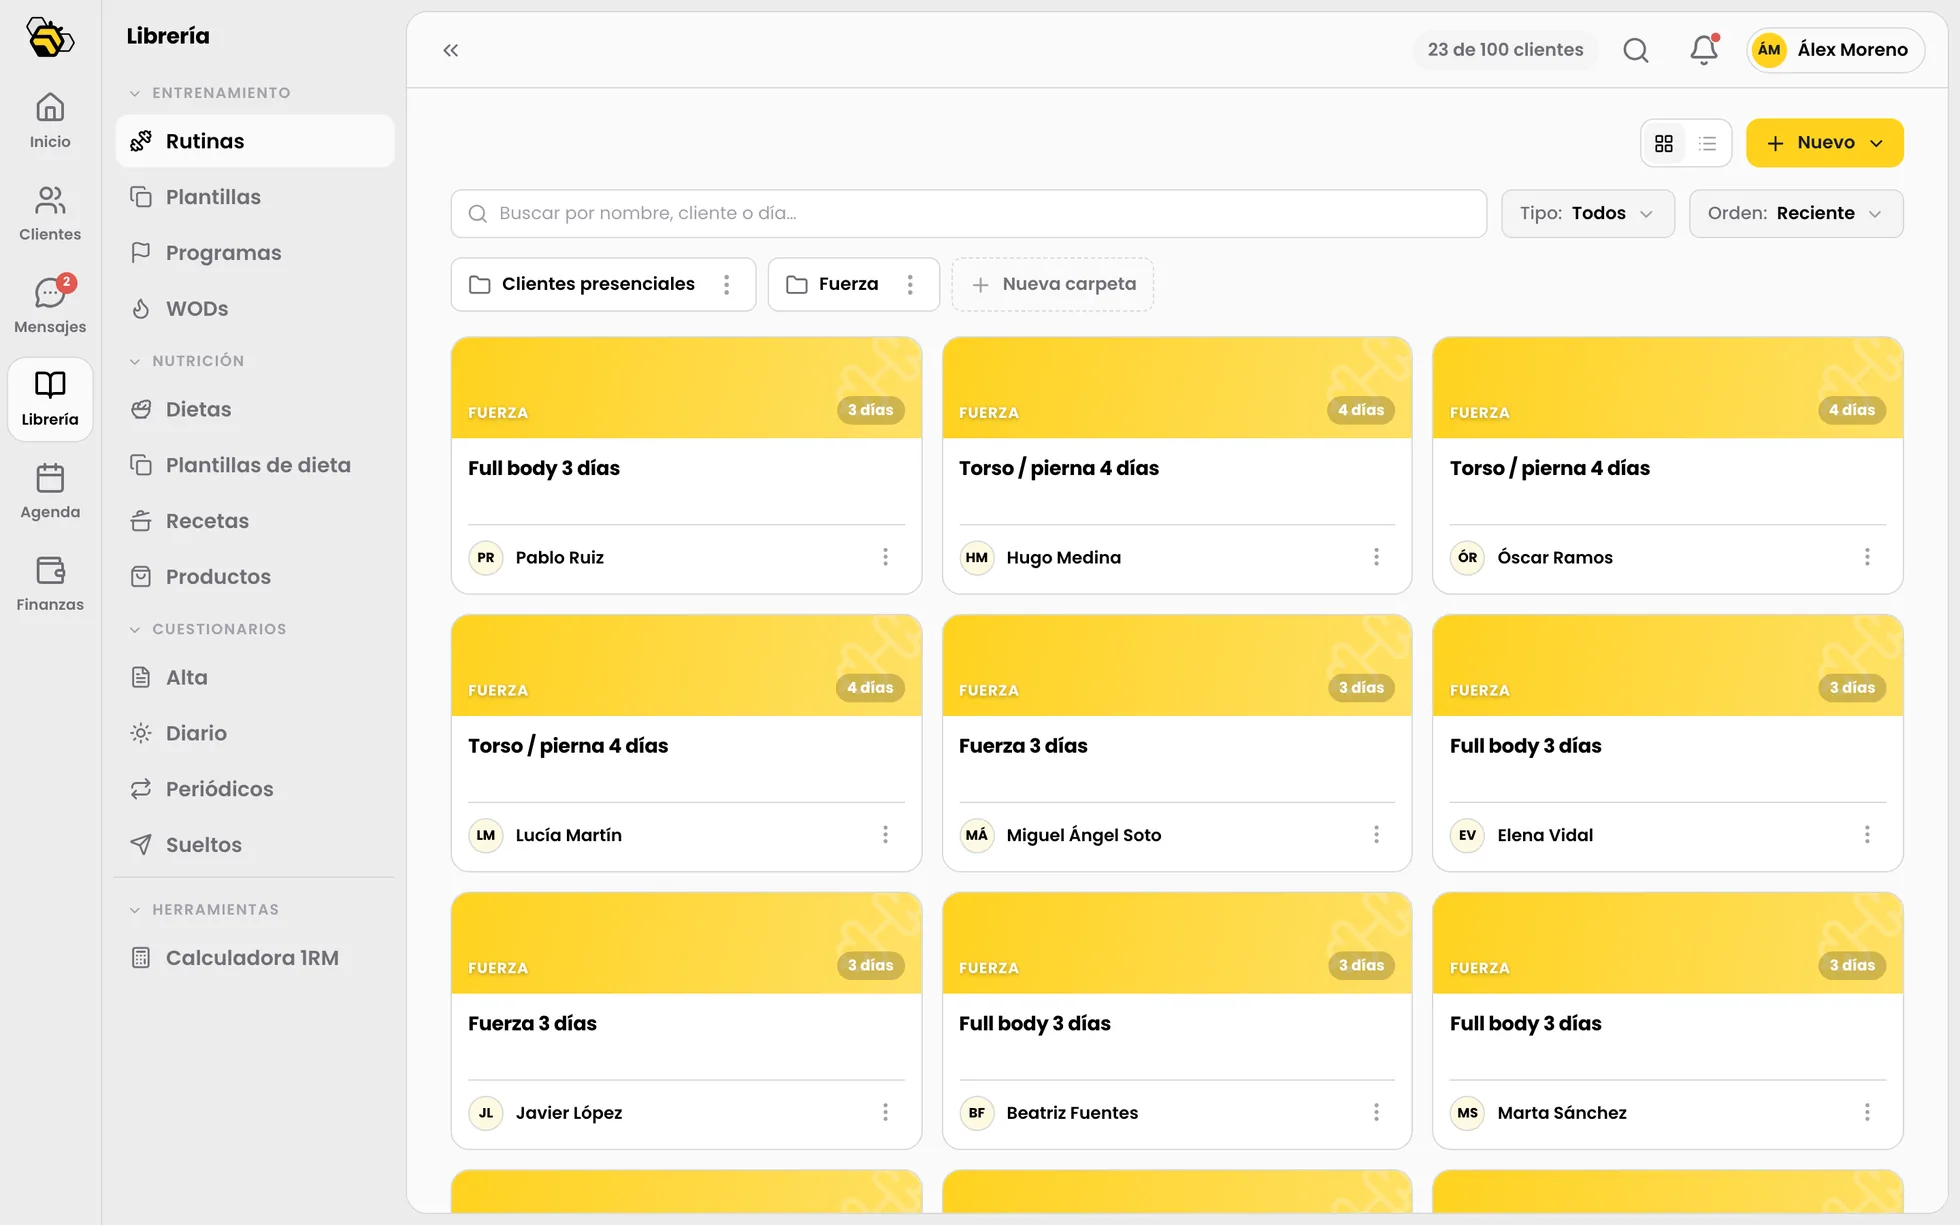The image size is (1960, 1225).
Task: Open options for Clientes presenciales folder
Action: (x=727, y=285)
